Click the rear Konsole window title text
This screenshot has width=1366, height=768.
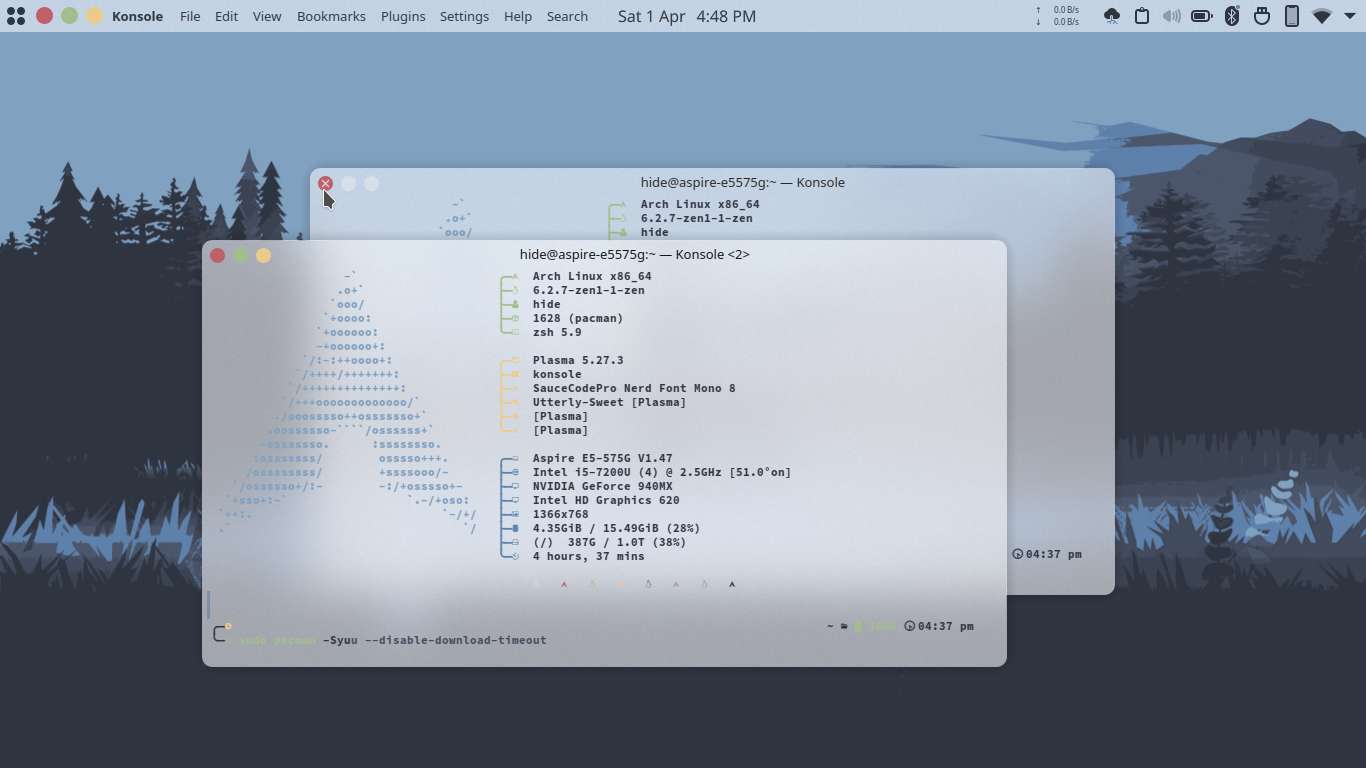[743, 183]
